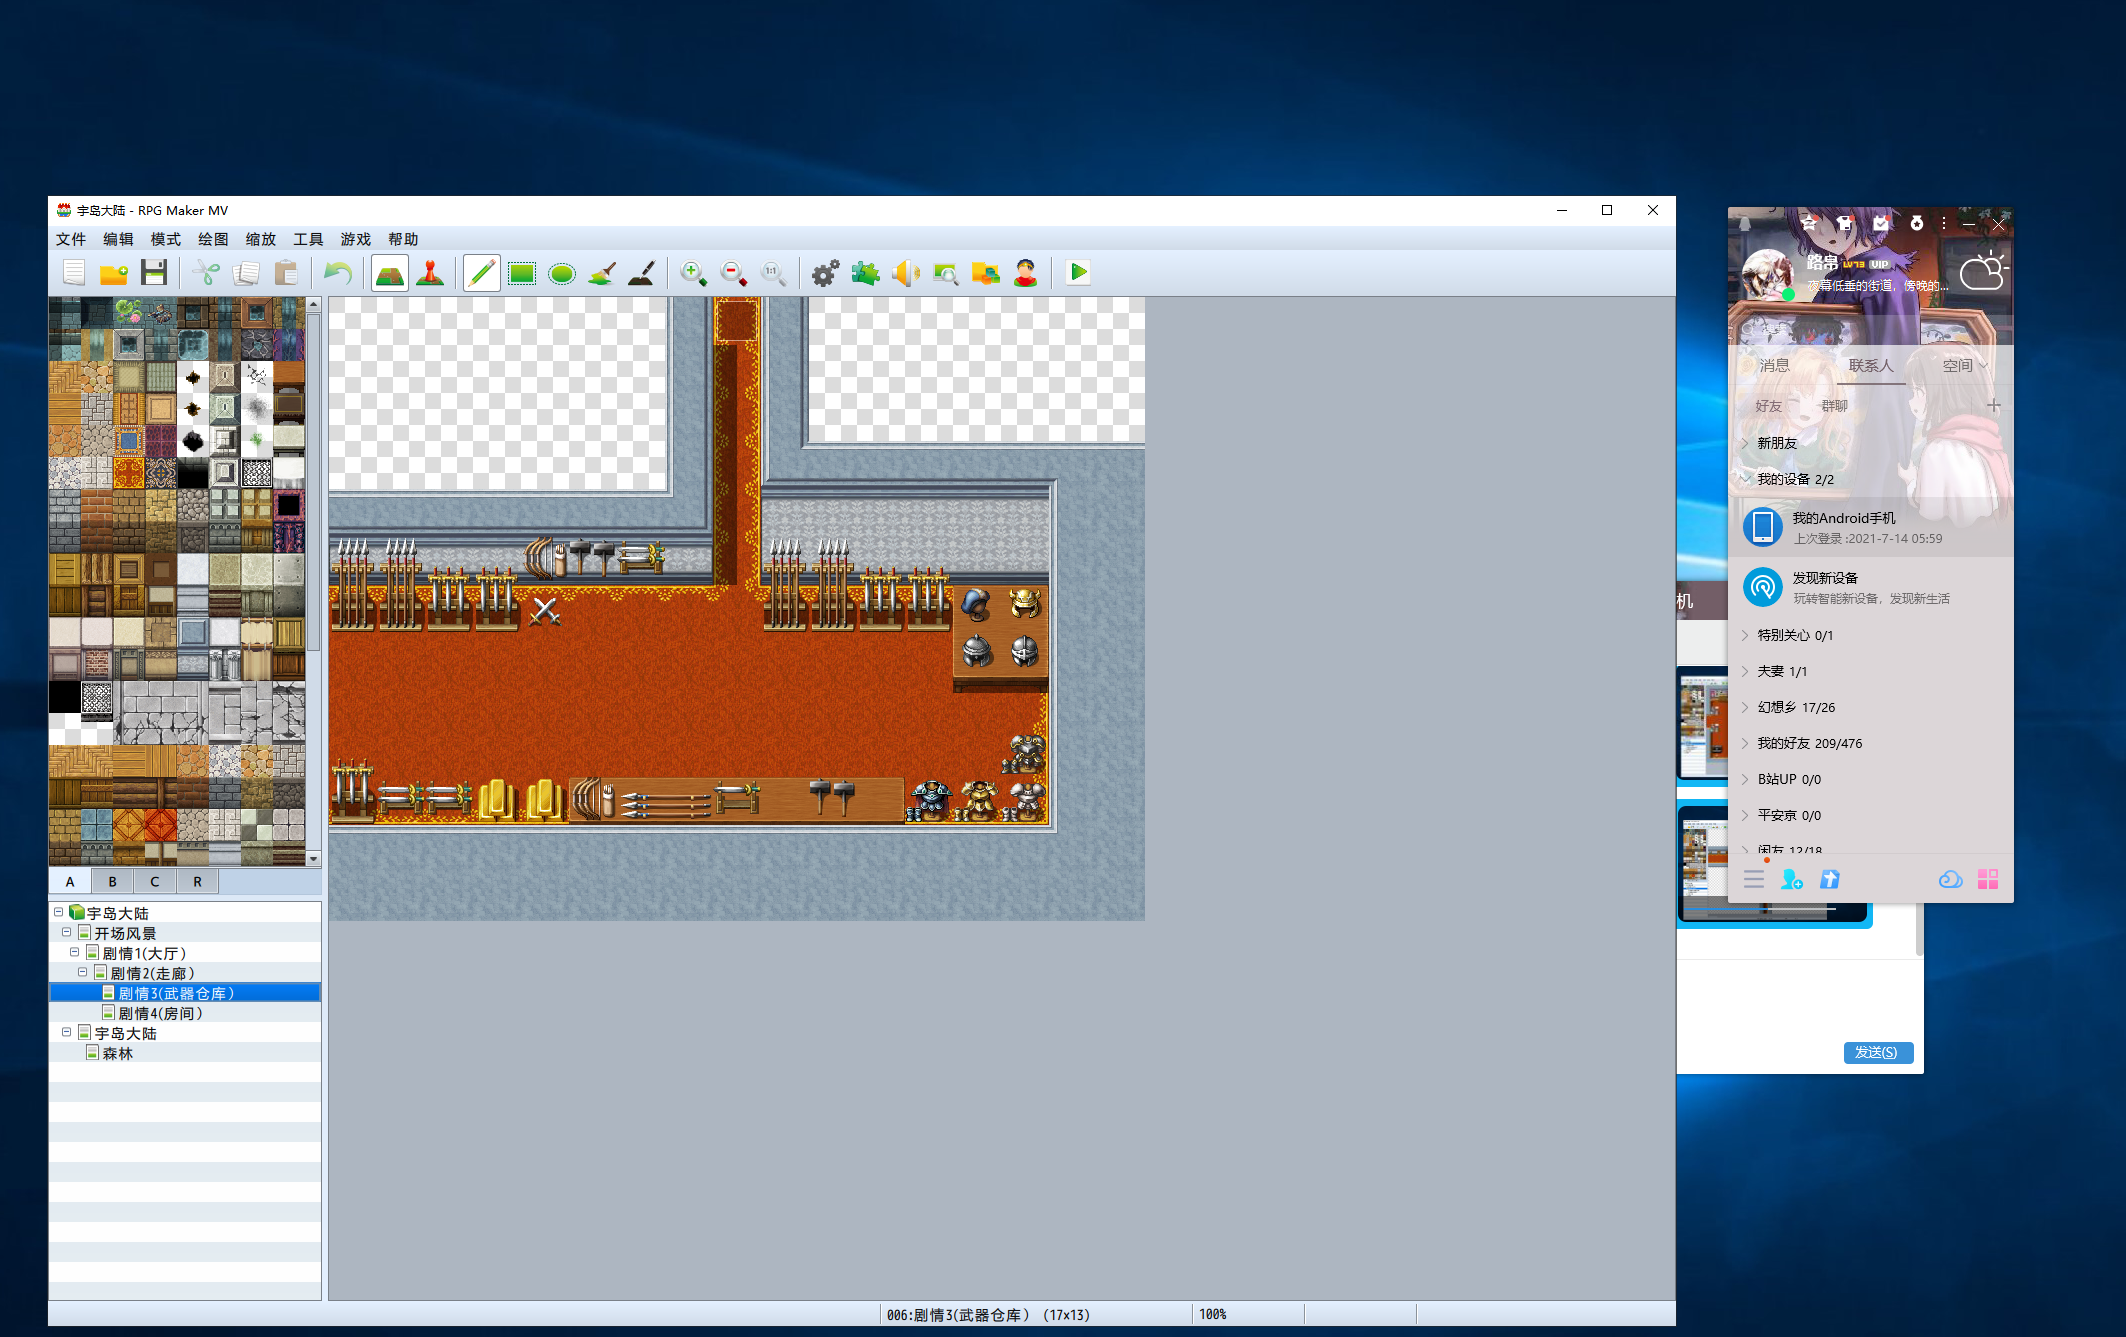Image resolution: width=2126 pixels, height=1337 pixels.
Task: Toggle the Ellipse drawing tool
Action: pos(562,273)
